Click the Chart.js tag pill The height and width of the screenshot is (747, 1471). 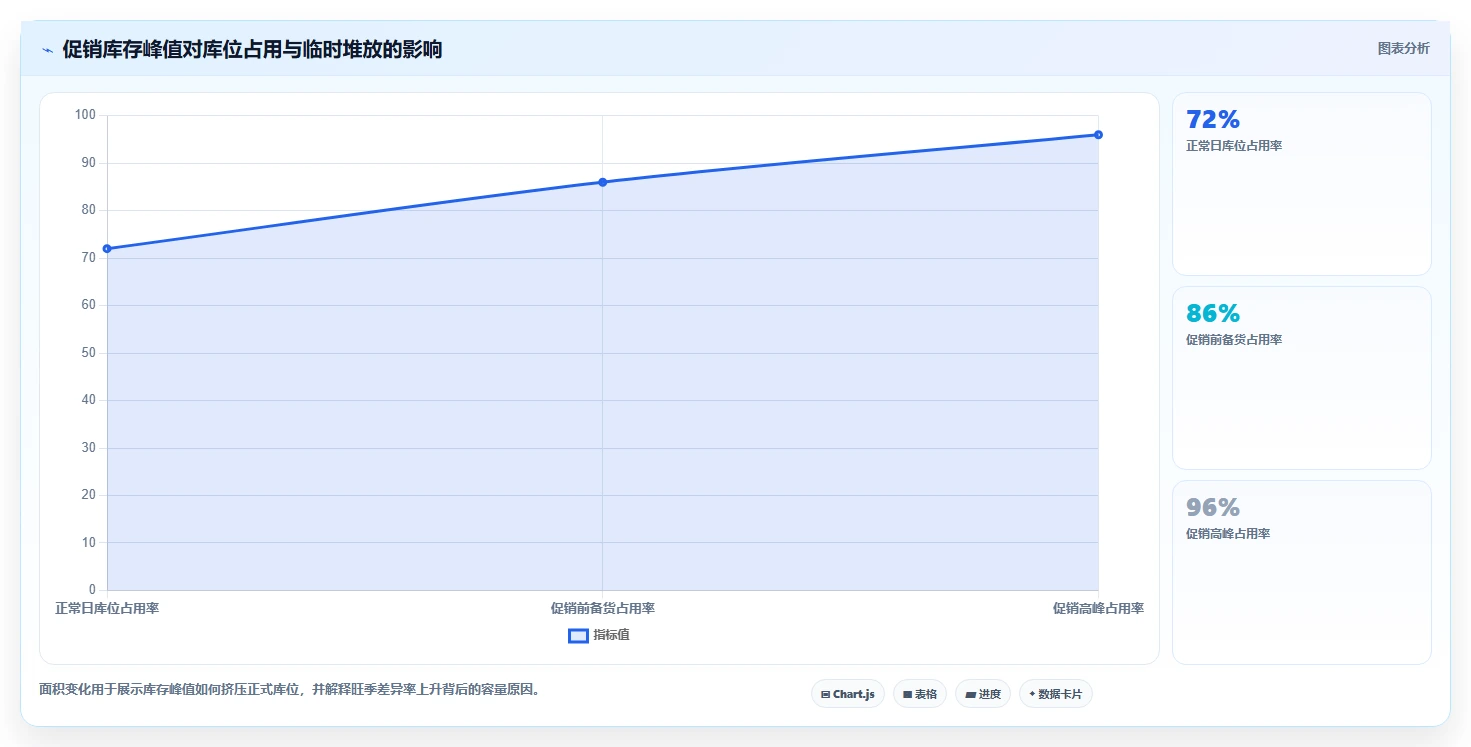(x=848, y=694)
